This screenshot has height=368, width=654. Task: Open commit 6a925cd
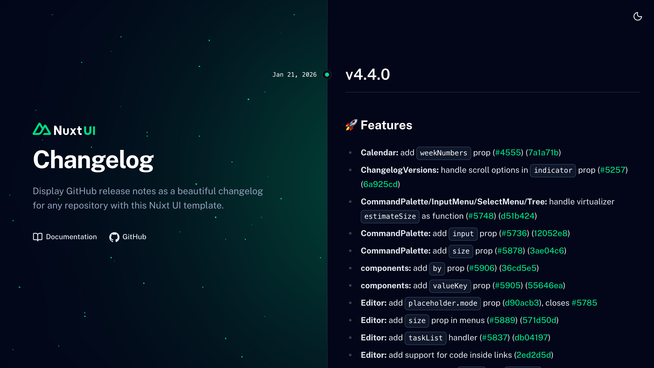[x=380, y=184]
